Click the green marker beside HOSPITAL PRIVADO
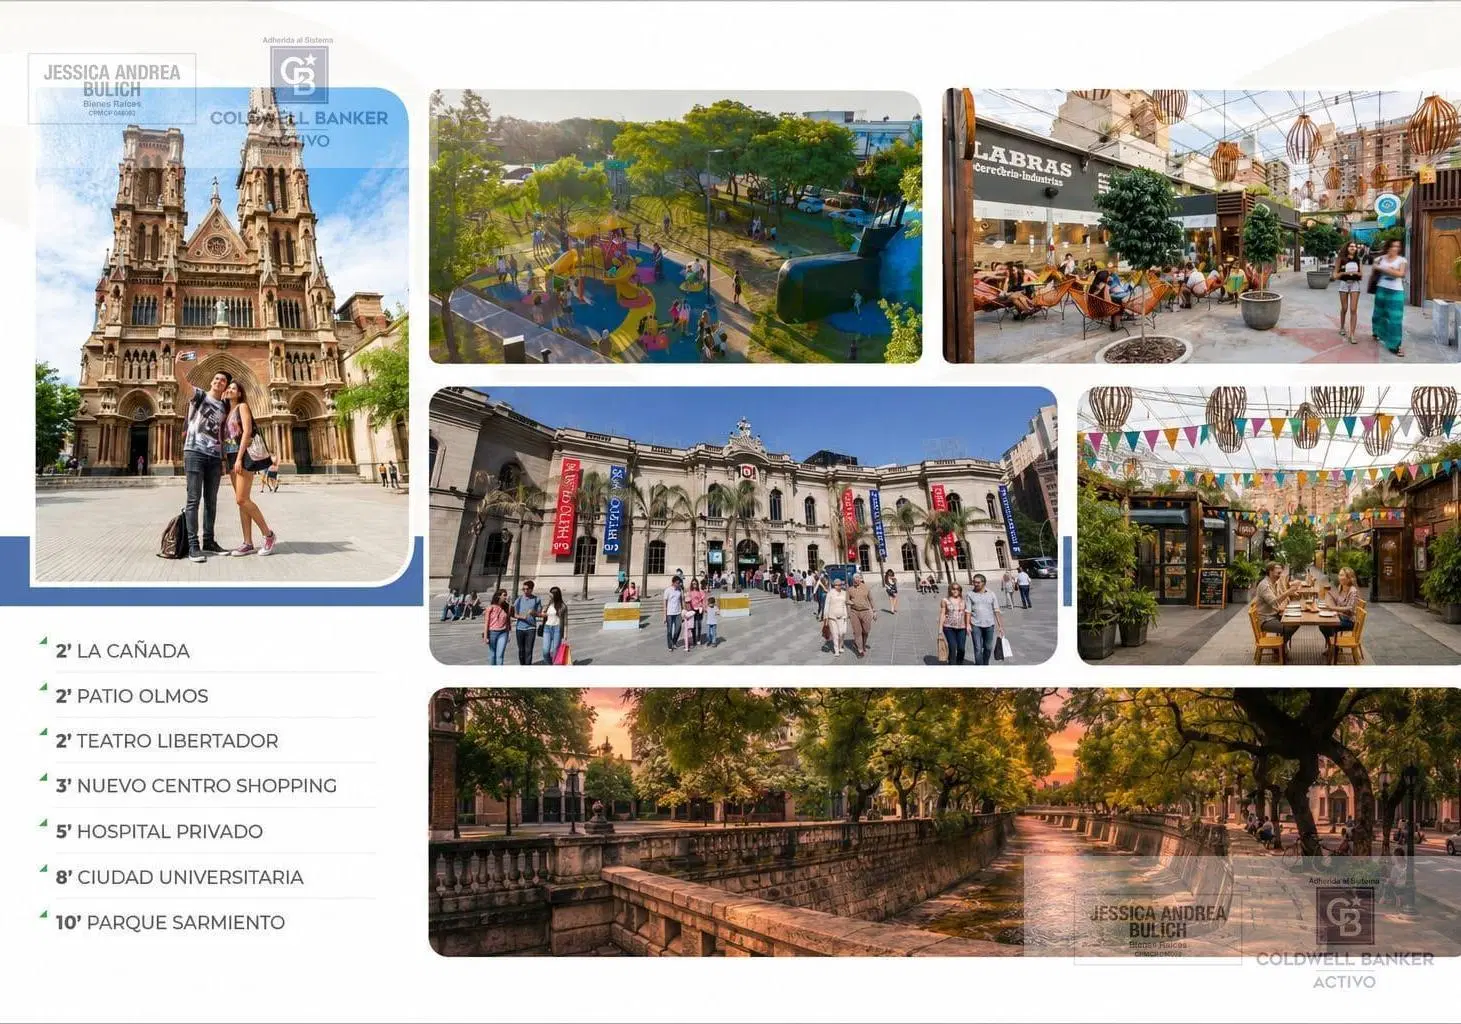The height and width of the screenshot is (1024, 1461). tap(43, 823)
